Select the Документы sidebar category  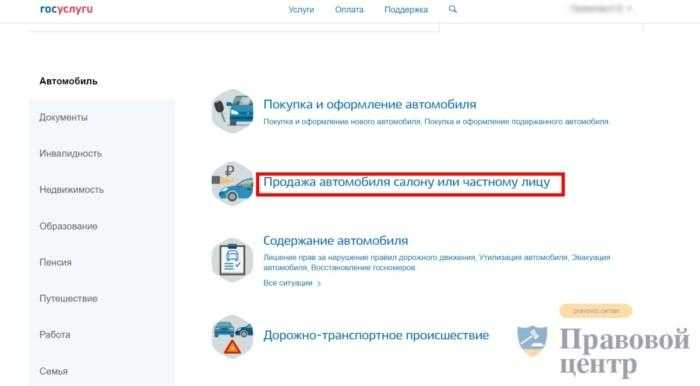pyautogui.click(x=63, y=117)
